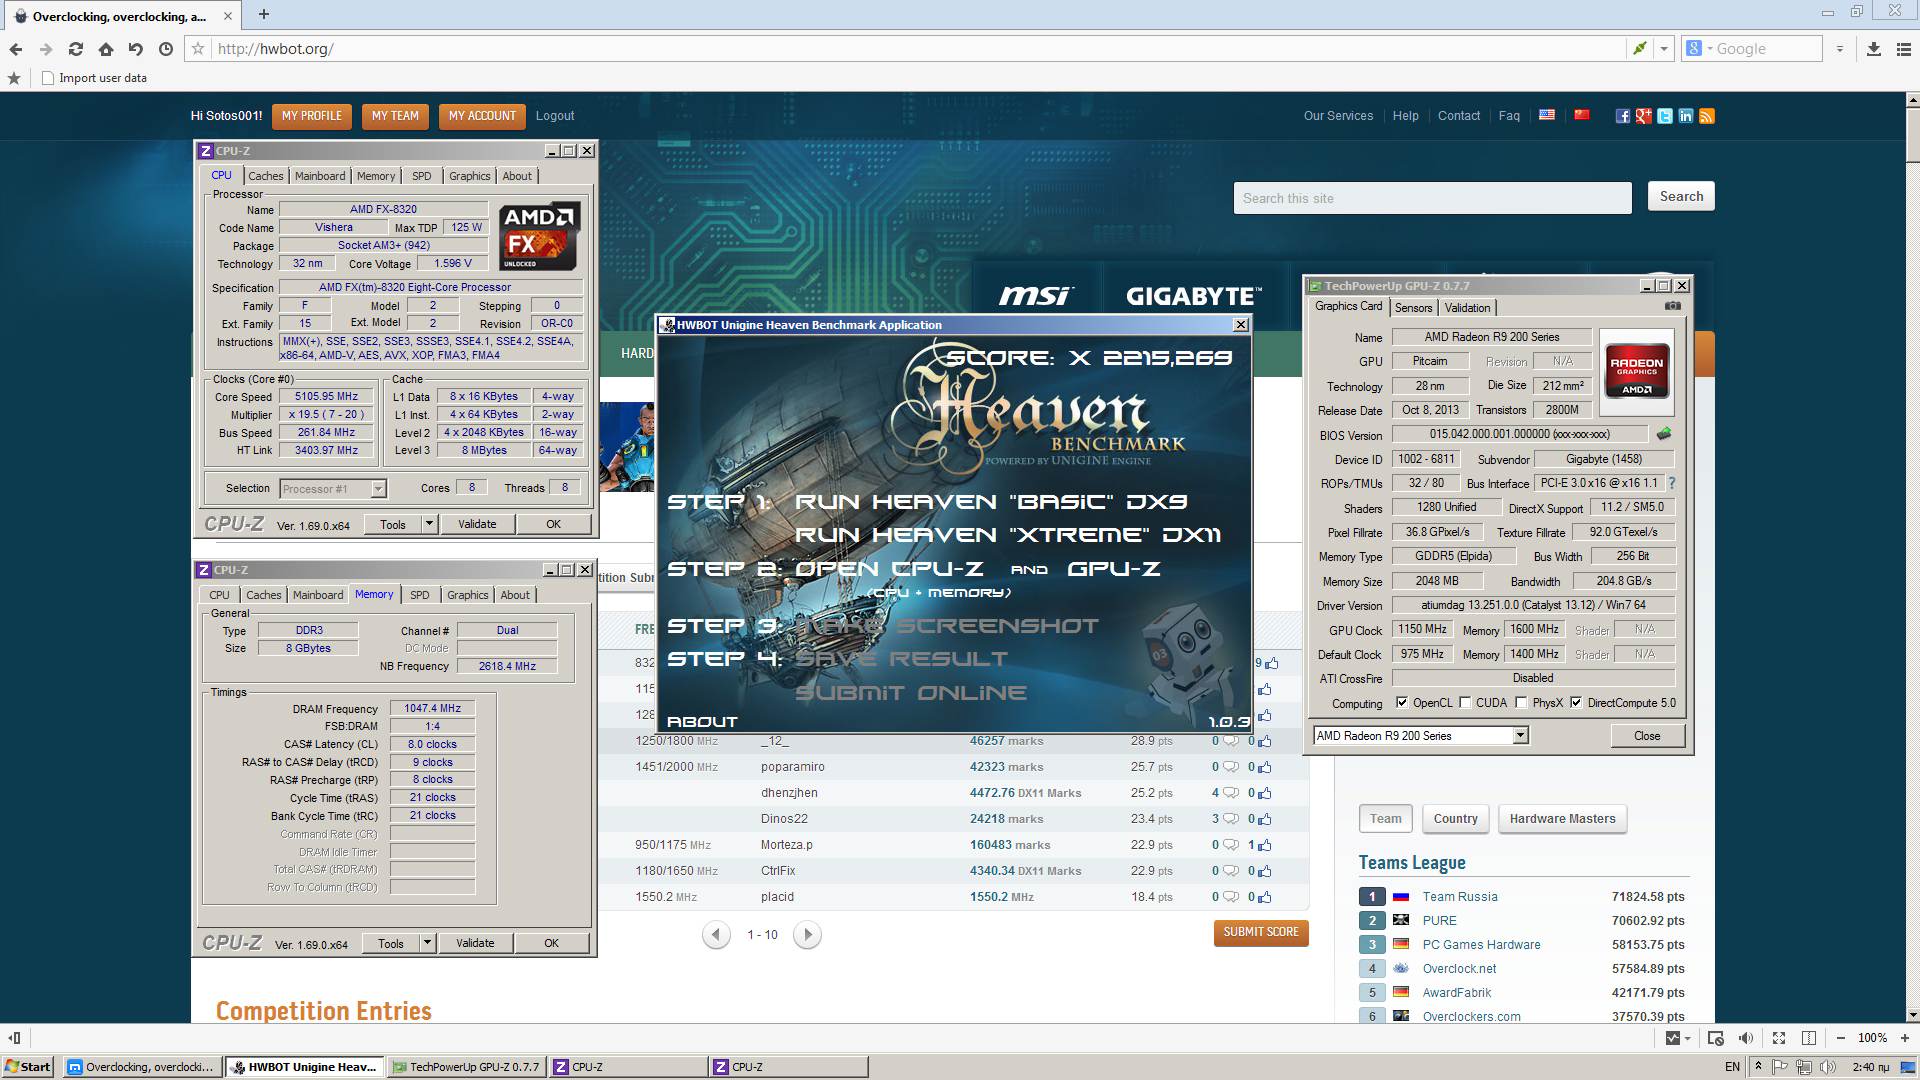Go to next results page arrow
This screenshot has height=1080, width=1920.
click(807, 935)
